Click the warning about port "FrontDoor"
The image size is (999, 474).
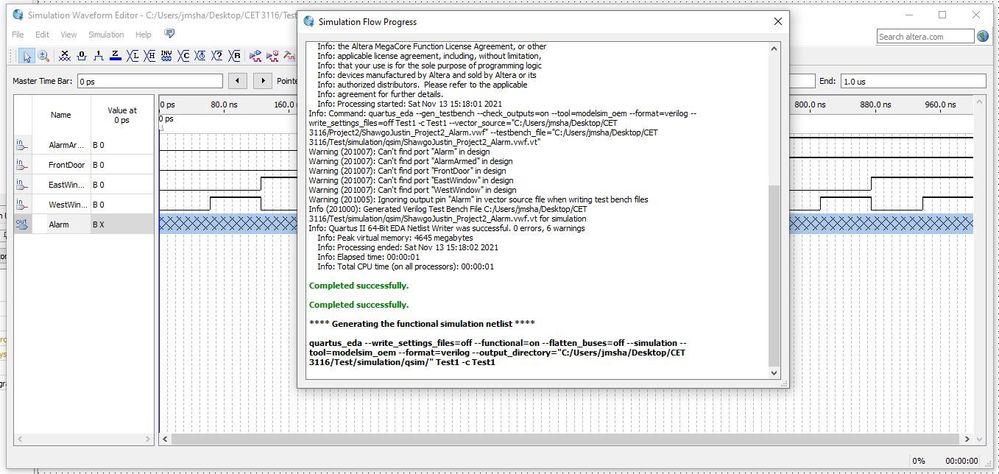407,171
